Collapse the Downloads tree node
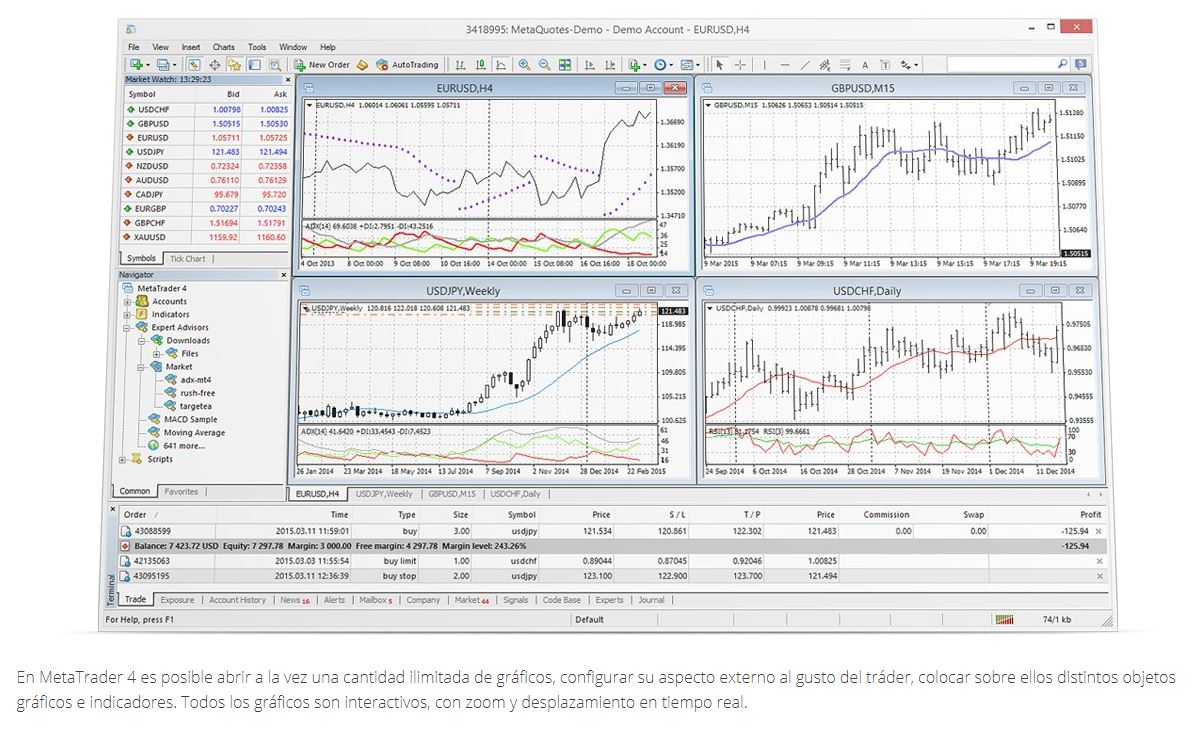This screenshot has width=1194, height=736. pos(142,341)
